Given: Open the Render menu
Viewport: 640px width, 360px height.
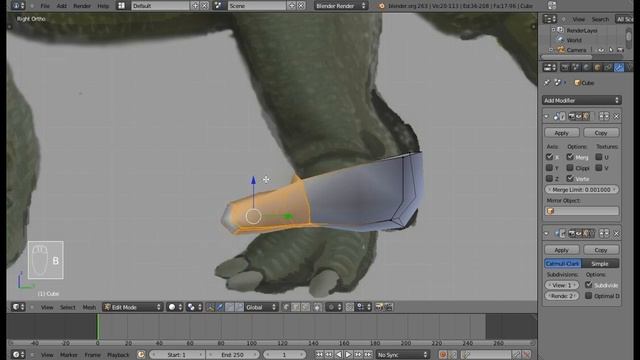Looking at the screenshot, I should [x=82, y=6].
